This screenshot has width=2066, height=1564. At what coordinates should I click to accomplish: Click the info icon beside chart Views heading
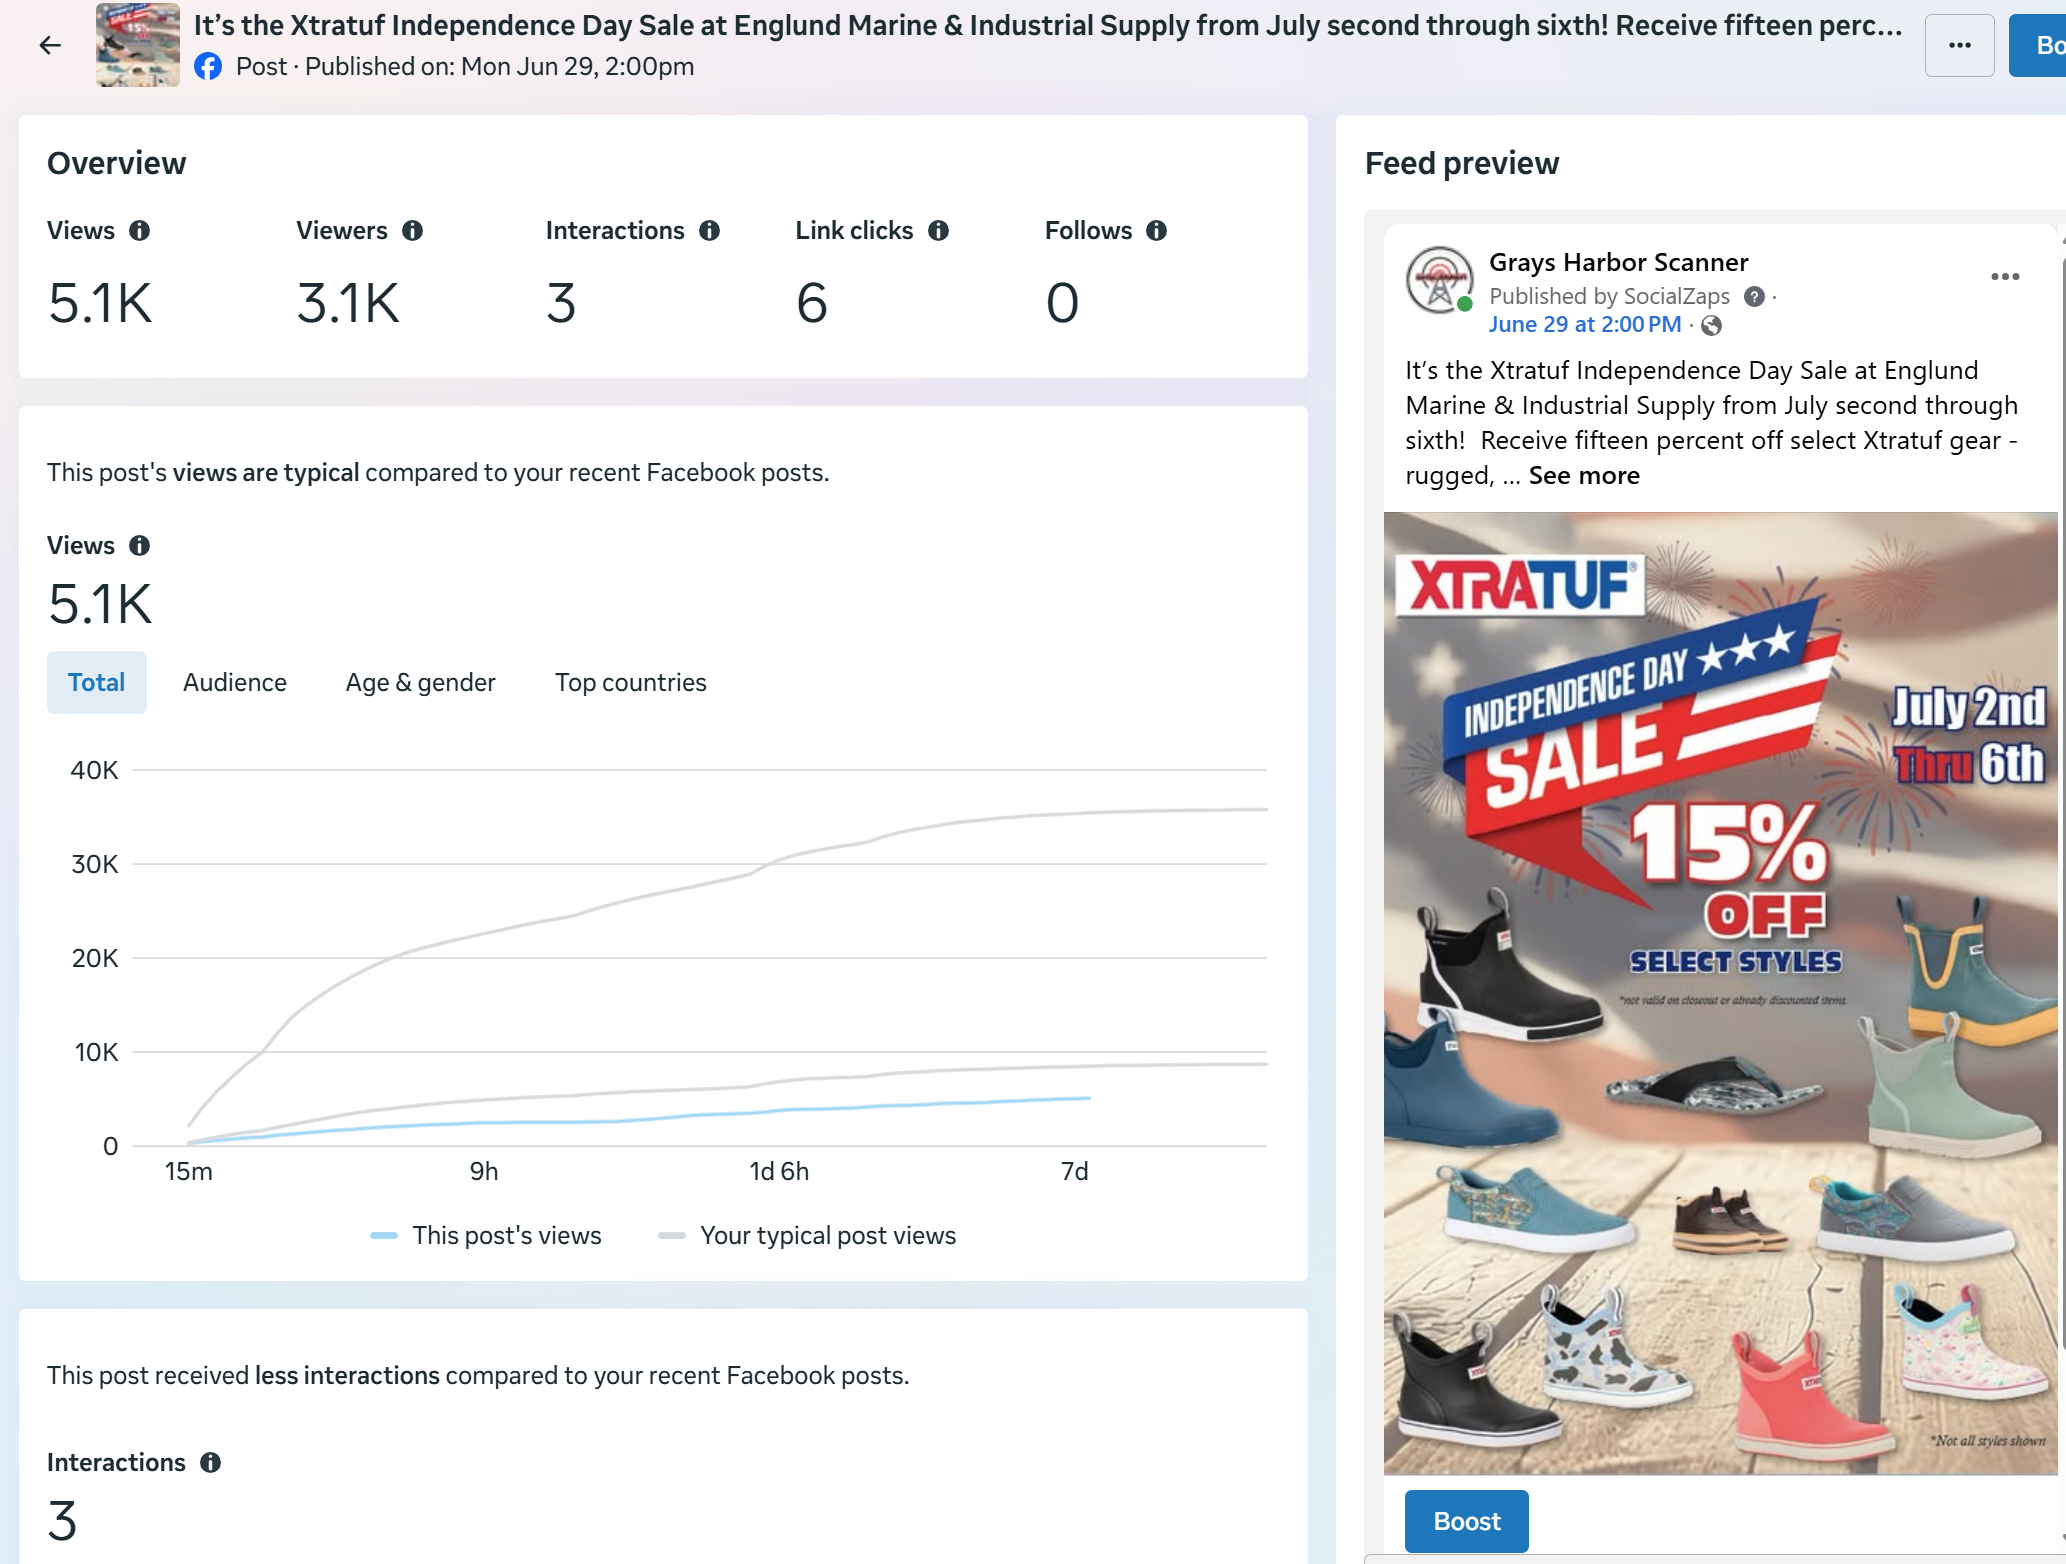tap(140, 546)
